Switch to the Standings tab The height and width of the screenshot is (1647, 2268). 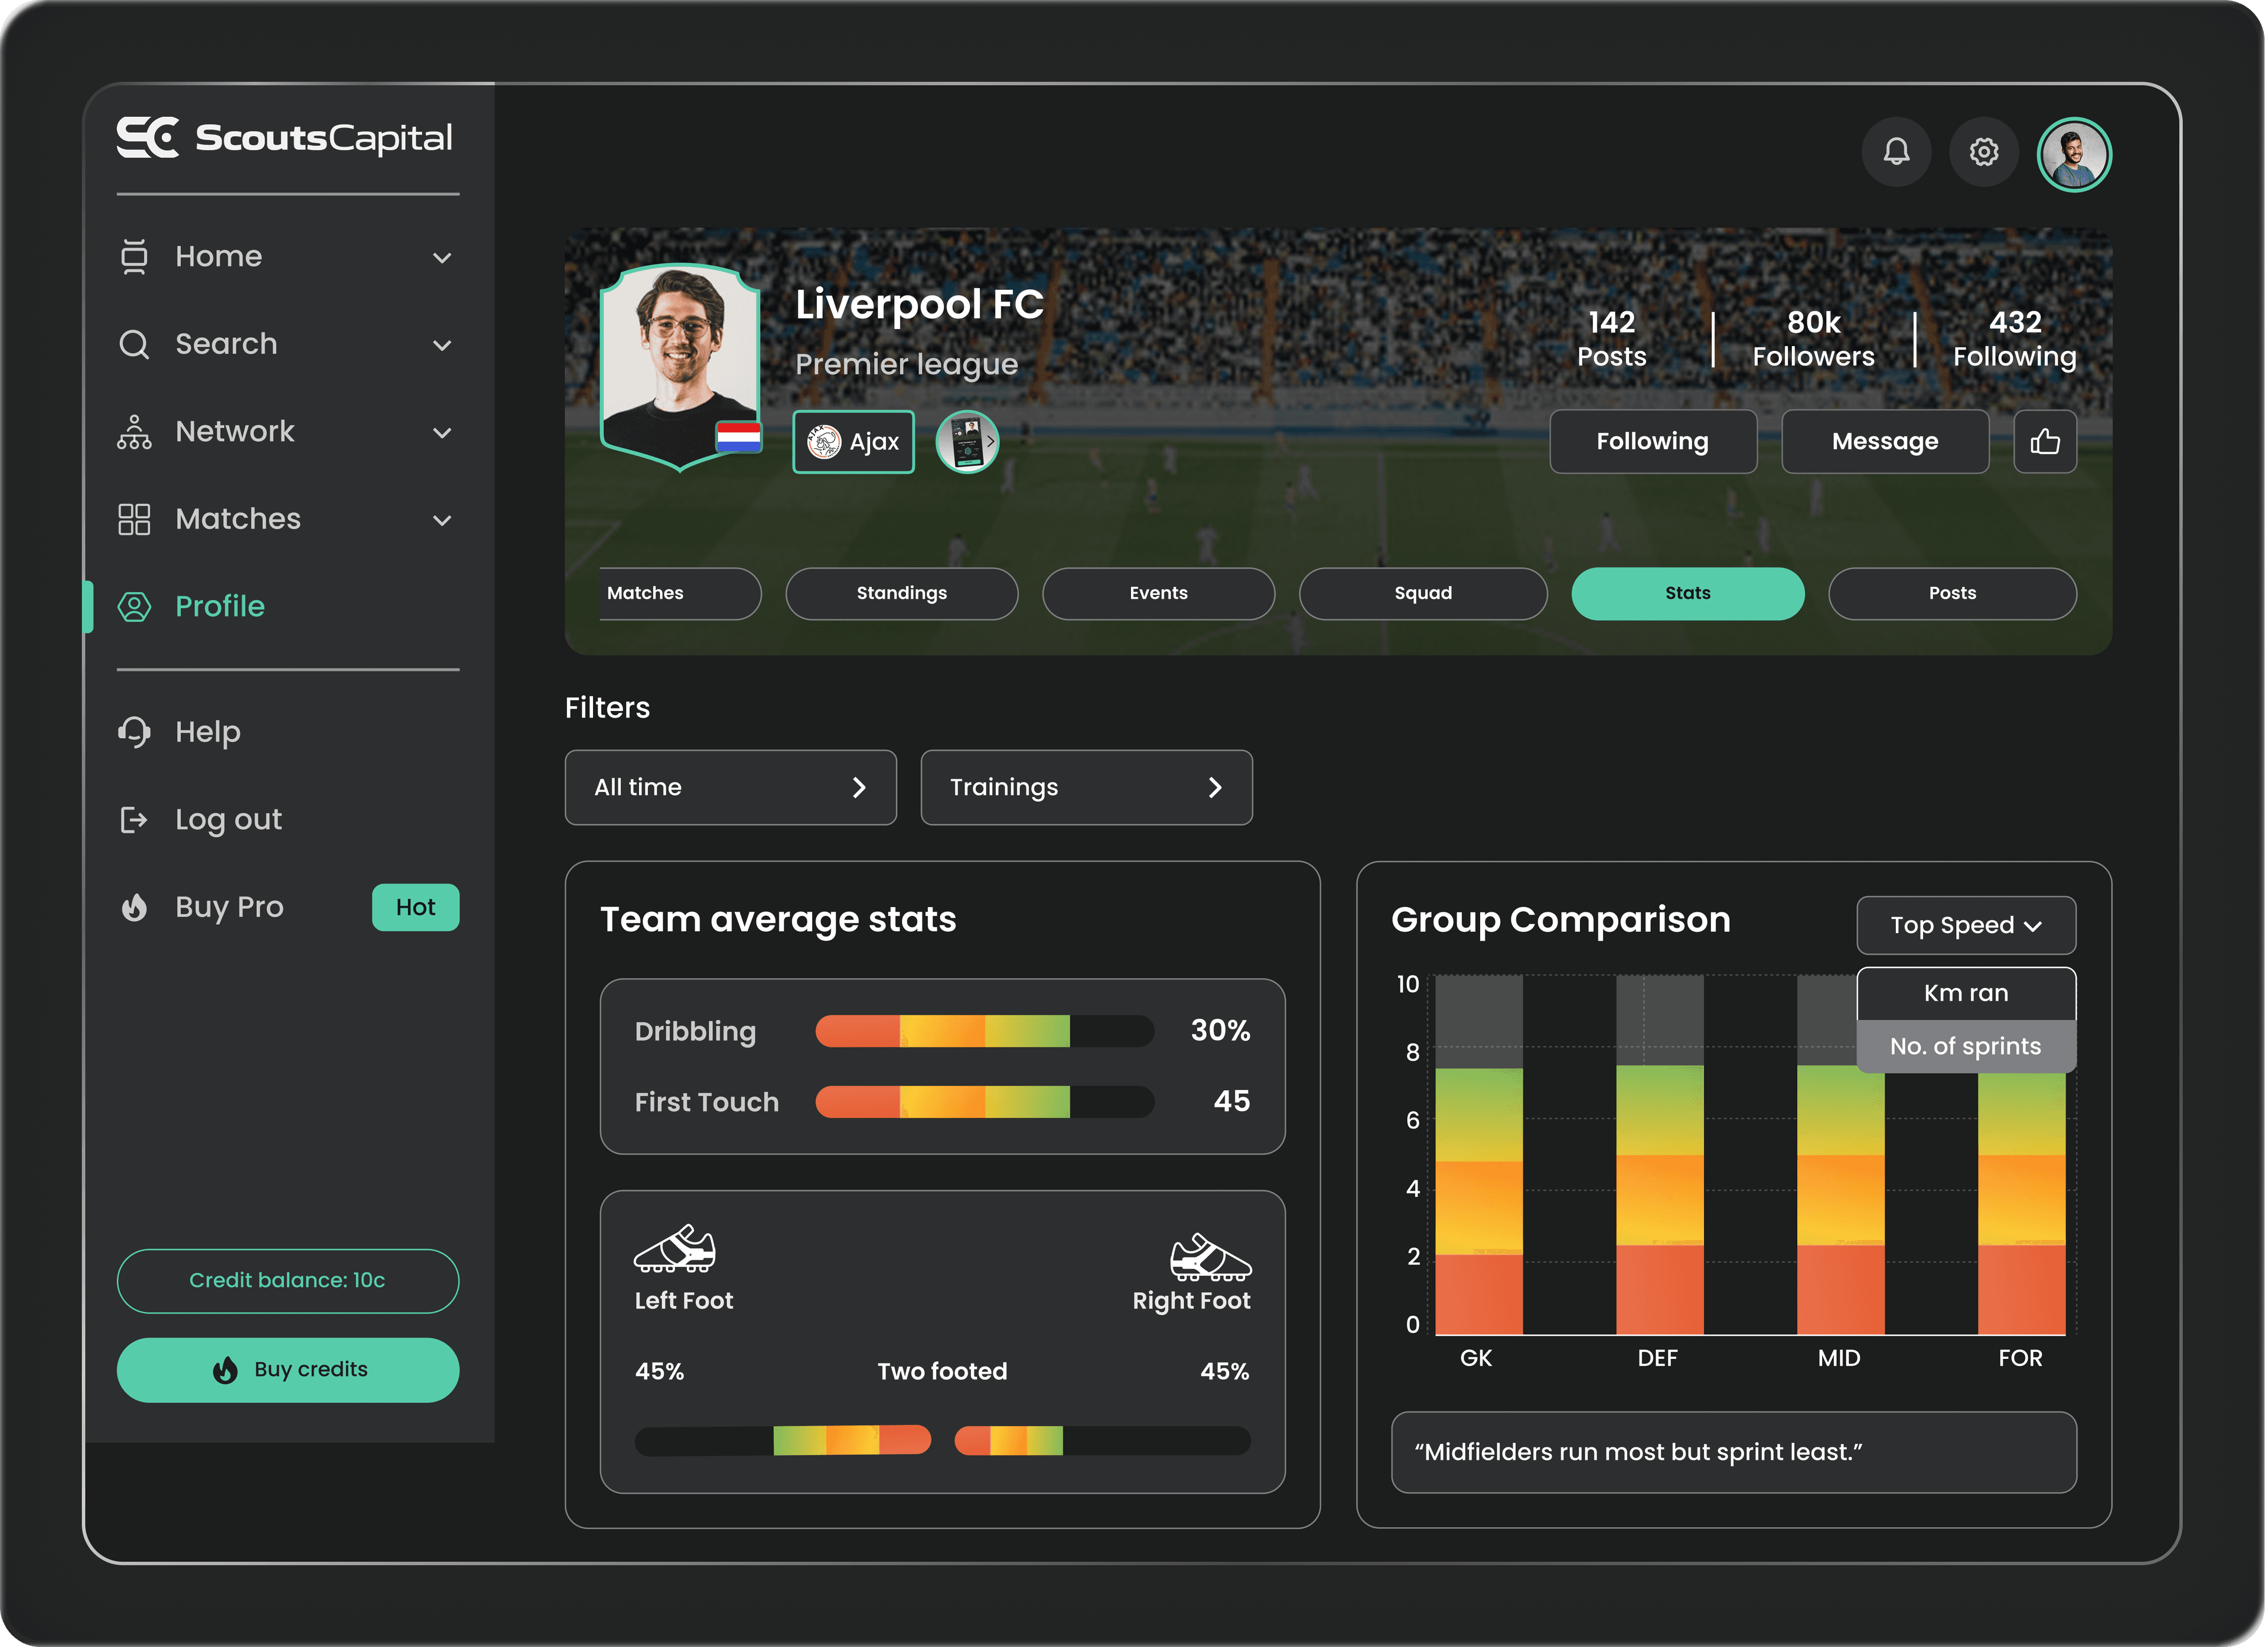coord(901,593)
